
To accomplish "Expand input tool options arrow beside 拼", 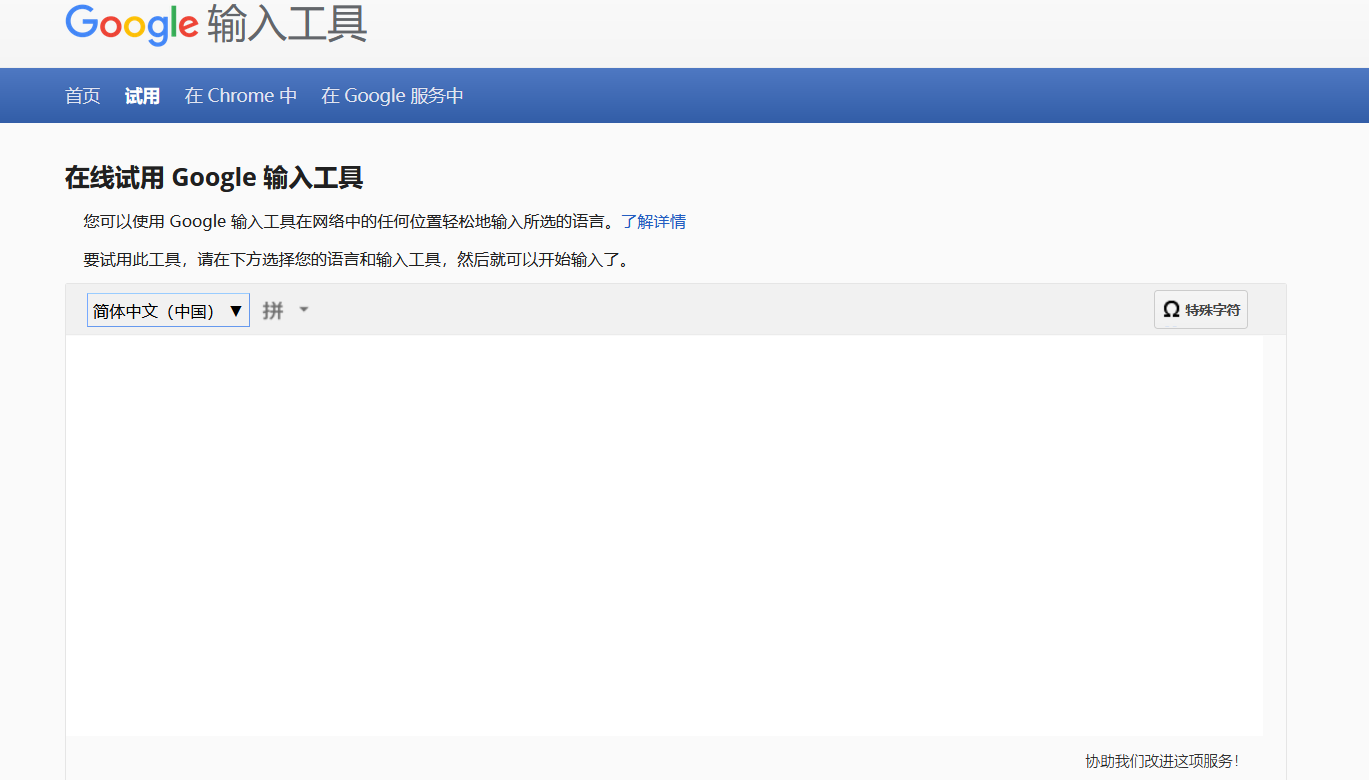I will point(304,310).
